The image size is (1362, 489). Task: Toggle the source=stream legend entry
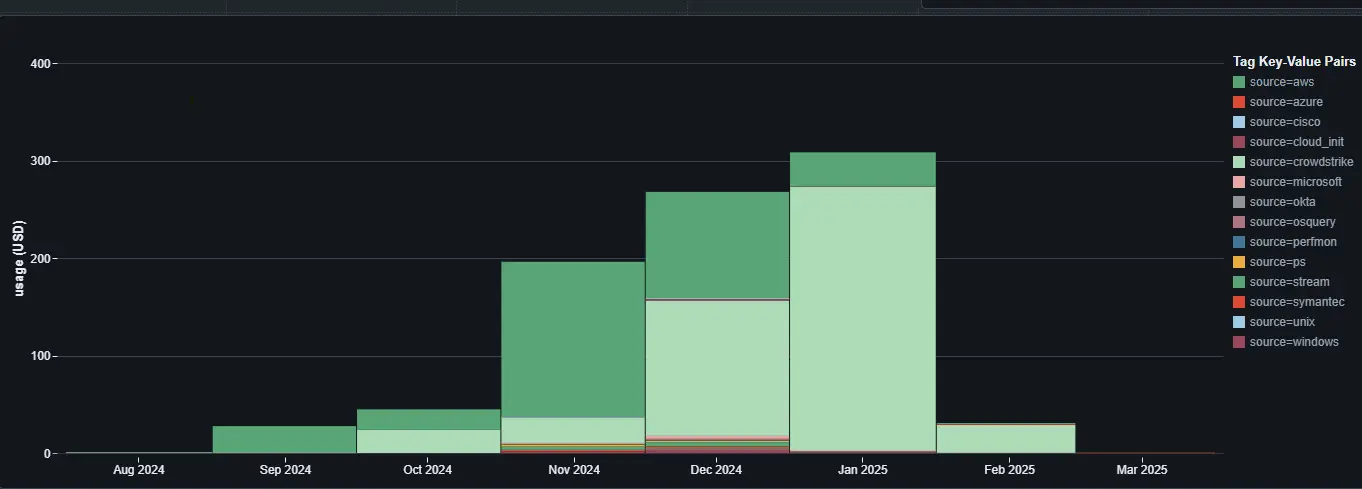pos(1289,282)
